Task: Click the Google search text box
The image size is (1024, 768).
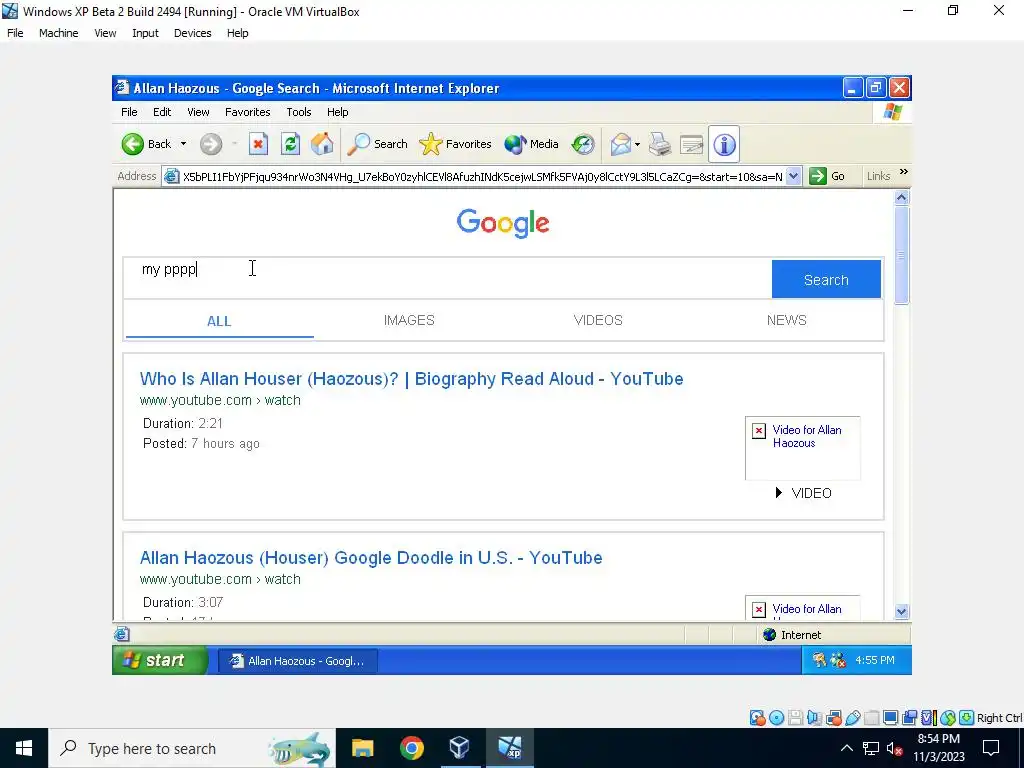Action: click(447, 279)
